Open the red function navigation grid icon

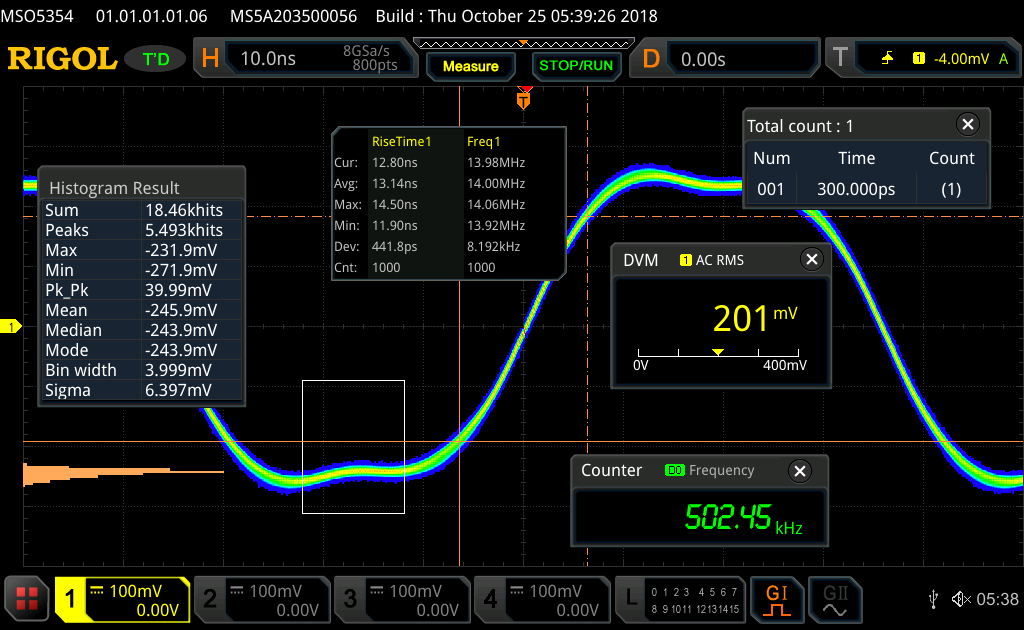(28, 599)
